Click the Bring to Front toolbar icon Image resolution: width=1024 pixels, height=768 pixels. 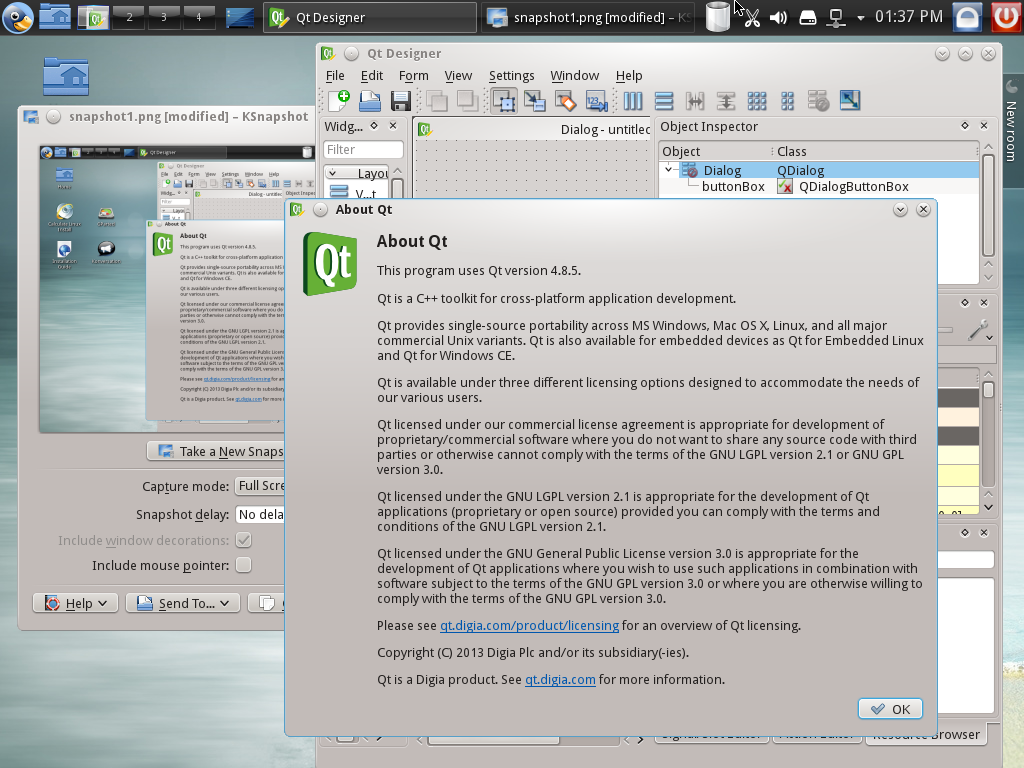[466, 101]
